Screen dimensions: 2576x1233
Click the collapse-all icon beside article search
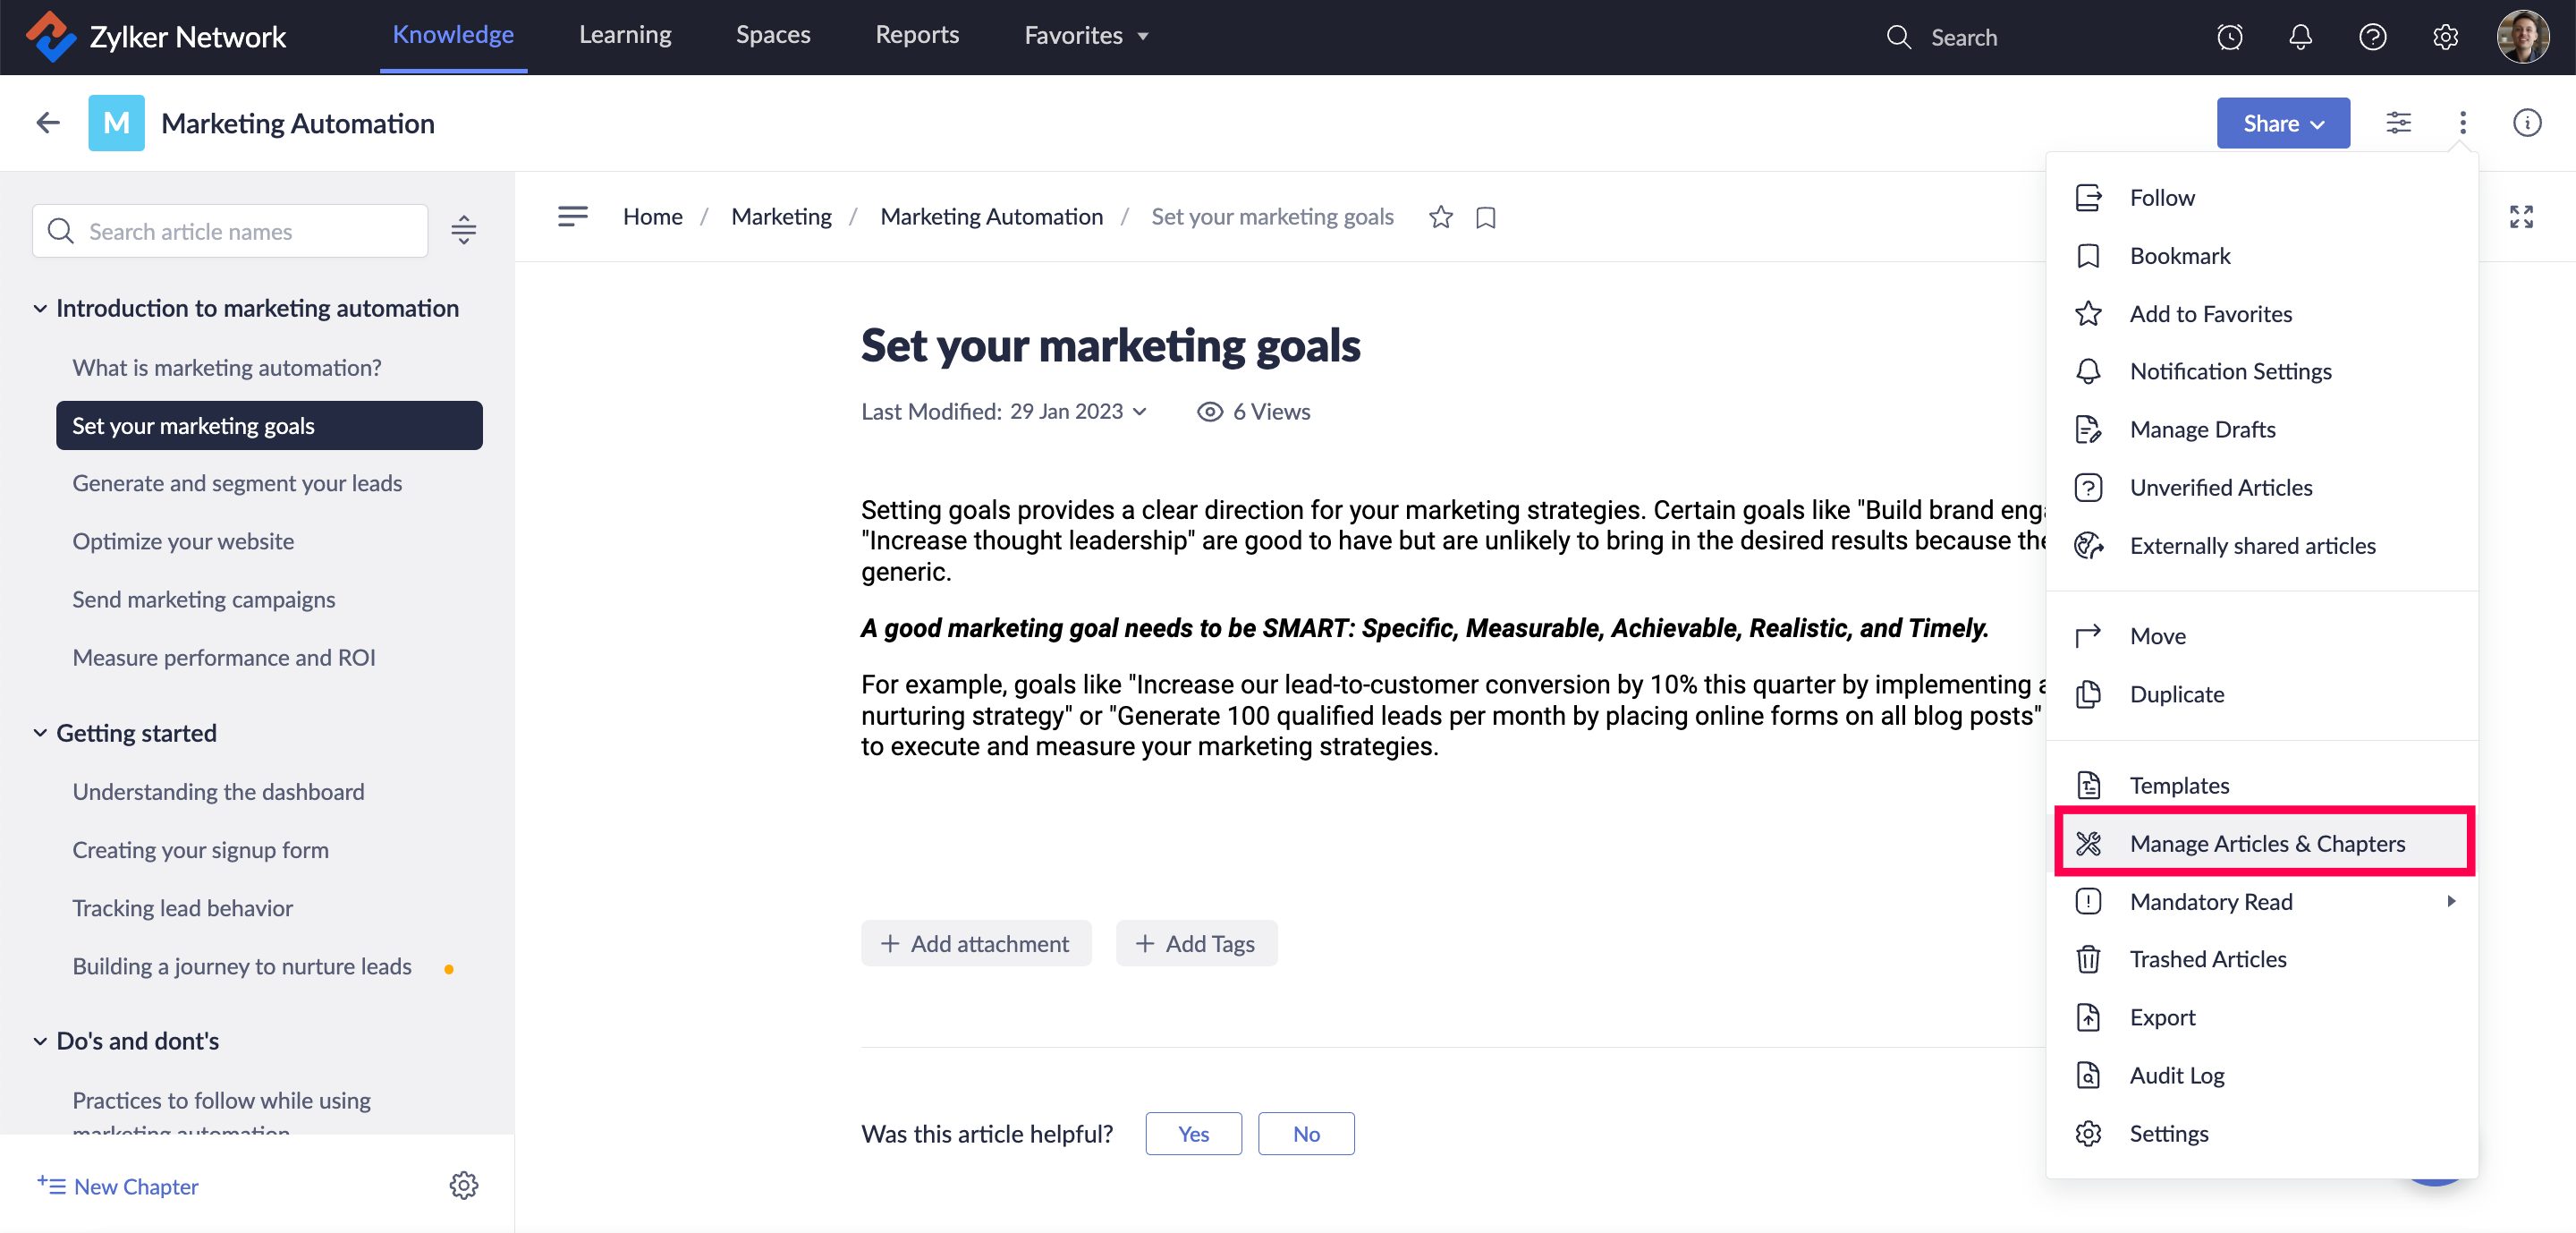coord(463,231)
